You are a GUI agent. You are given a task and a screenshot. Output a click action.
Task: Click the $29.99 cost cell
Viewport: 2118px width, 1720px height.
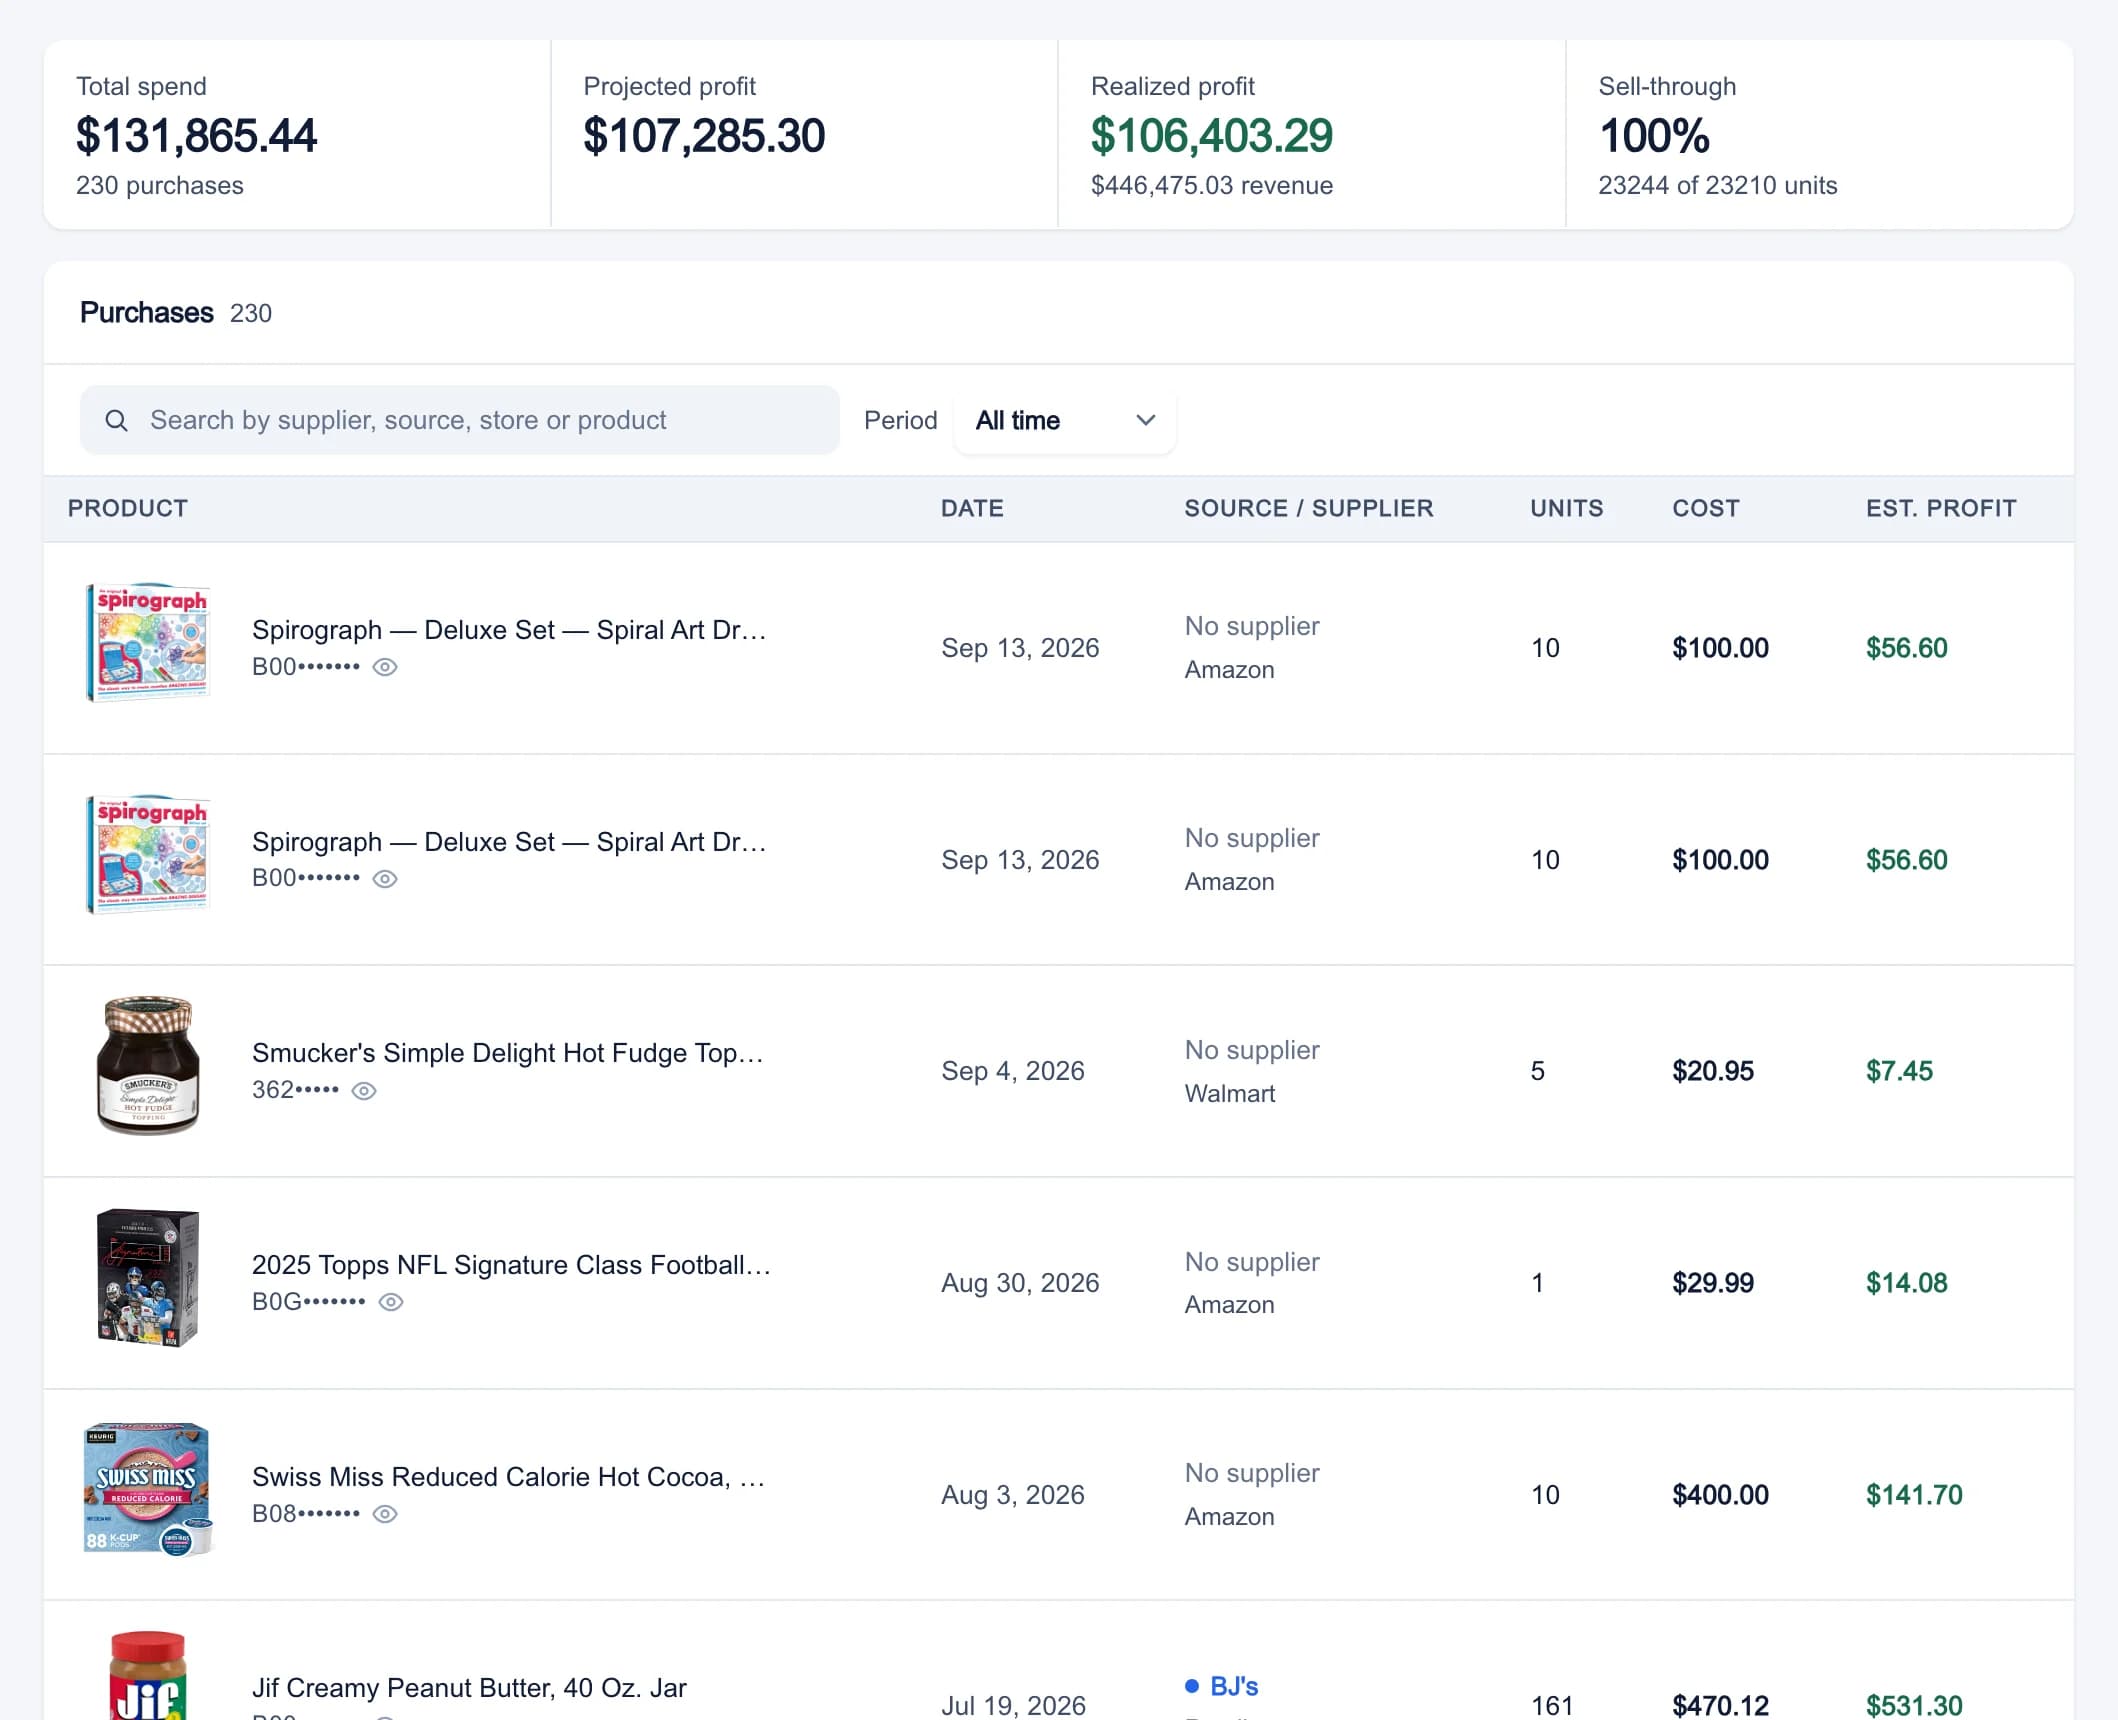click(1712, 1283)
